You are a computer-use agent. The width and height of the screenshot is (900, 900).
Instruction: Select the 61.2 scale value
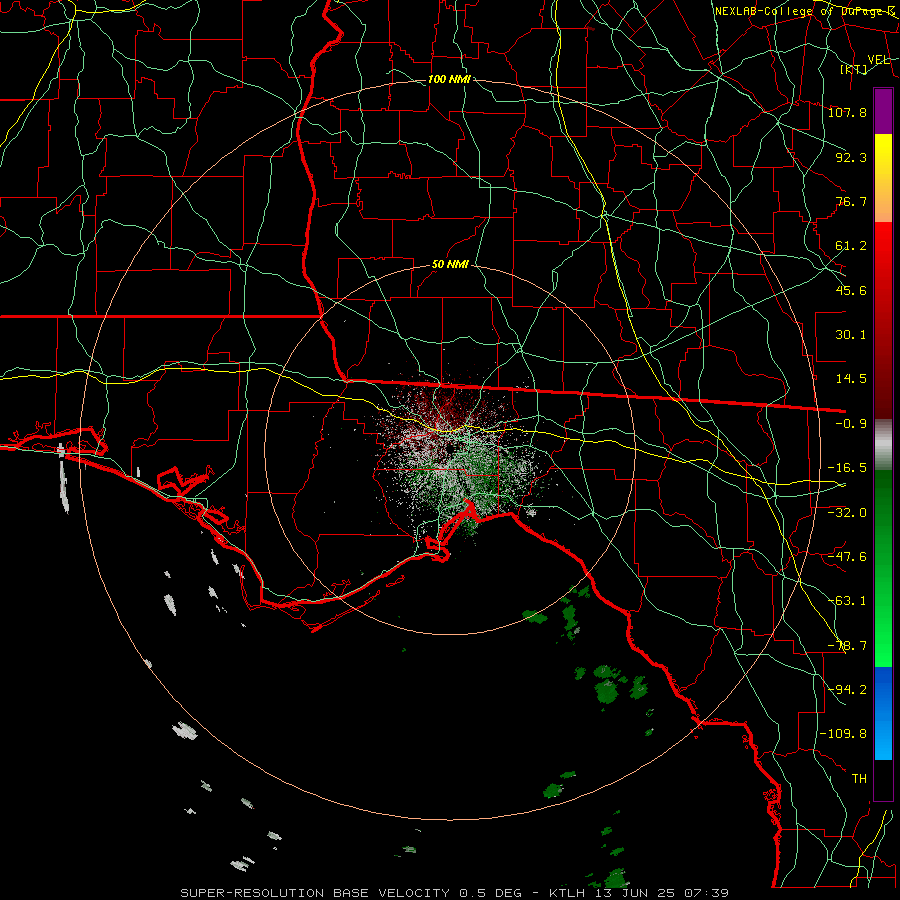[851, 246]
